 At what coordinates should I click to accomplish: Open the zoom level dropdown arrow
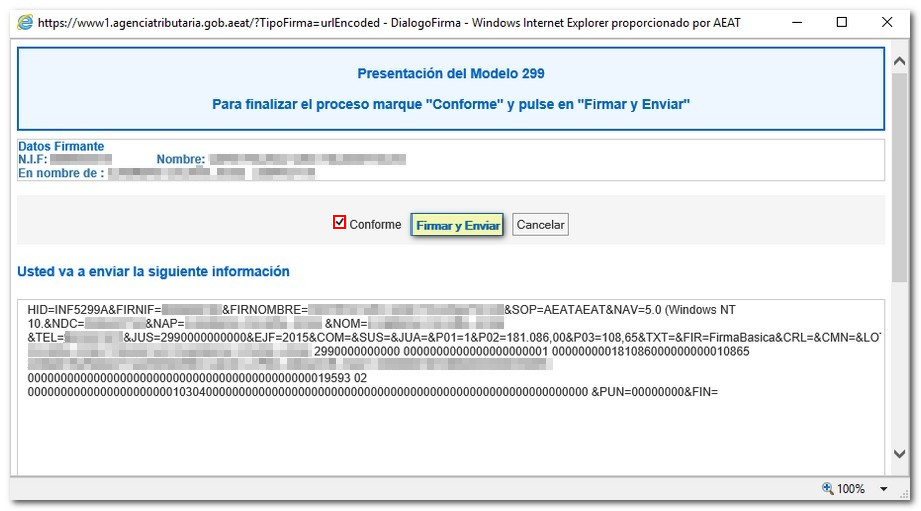(x=883, y=489)
